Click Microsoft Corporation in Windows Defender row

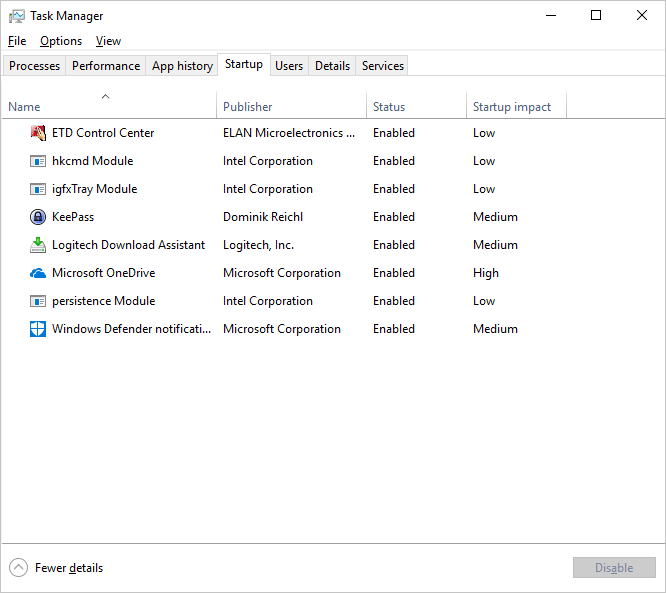(x=282, y=329)
